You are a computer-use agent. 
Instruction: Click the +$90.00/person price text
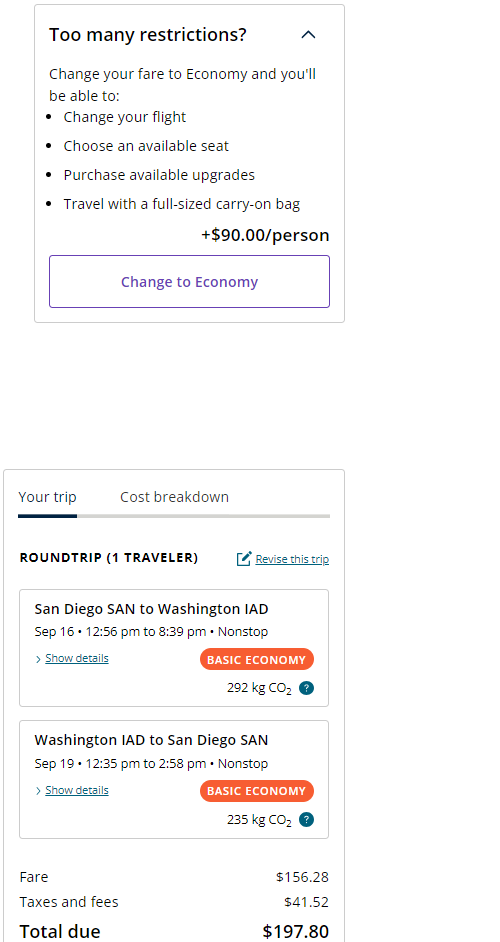coord(265,235)
